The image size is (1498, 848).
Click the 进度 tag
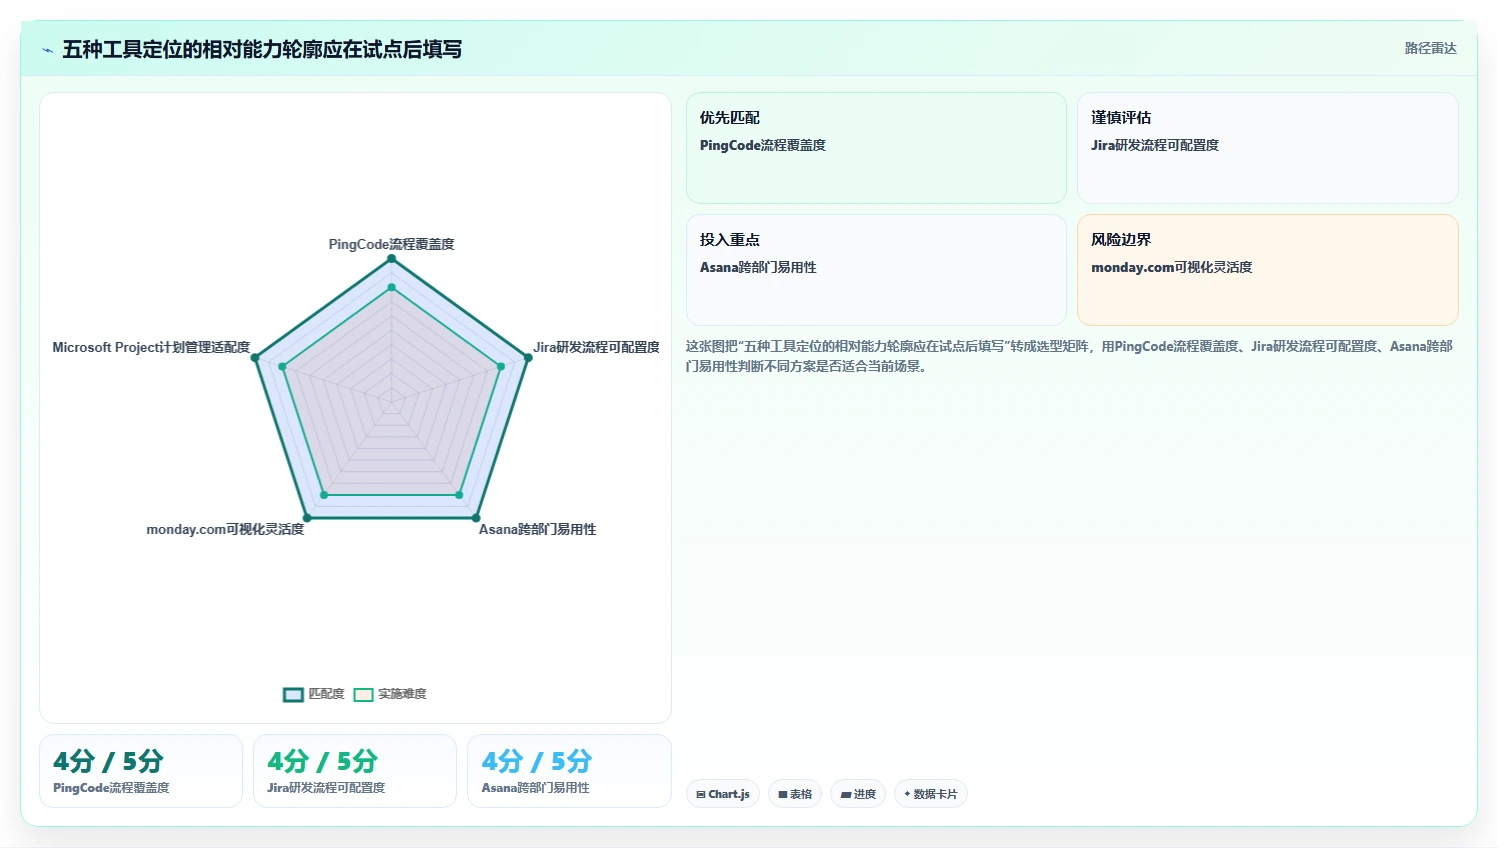(858, 794)
